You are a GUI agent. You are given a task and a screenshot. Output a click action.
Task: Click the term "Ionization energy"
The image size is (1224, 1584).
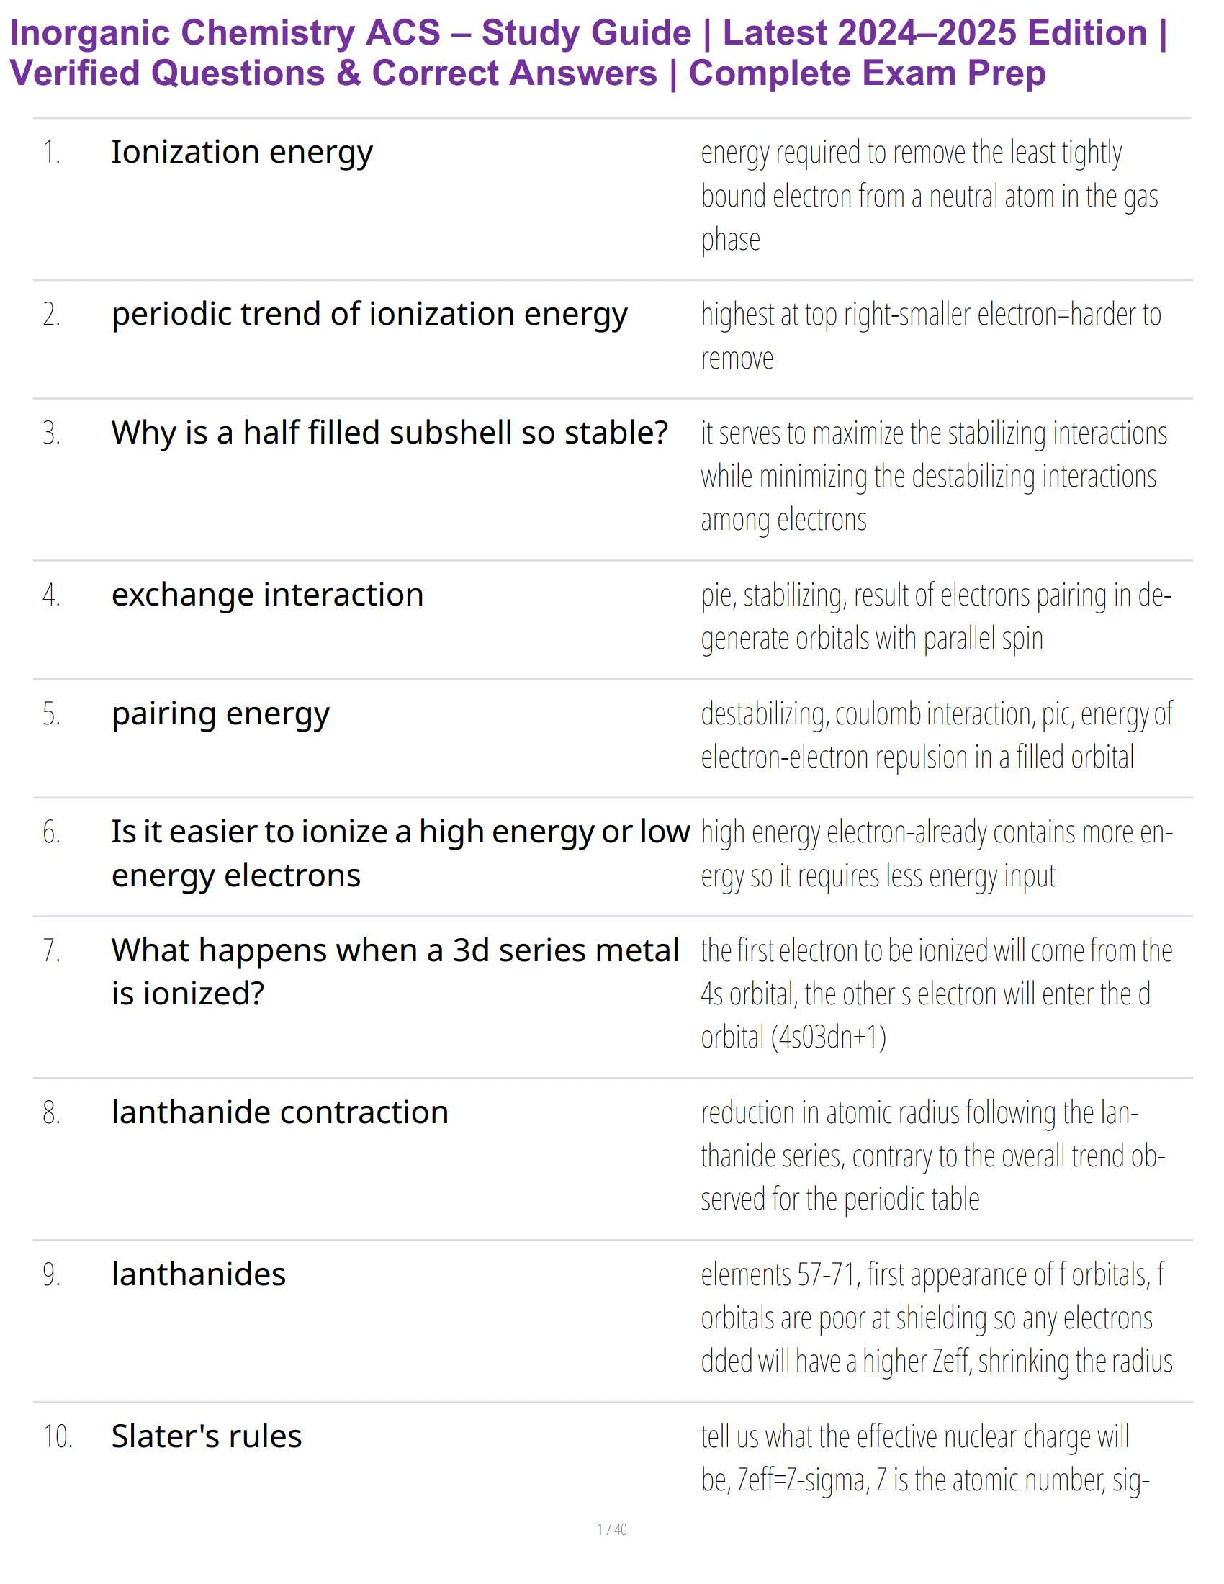[x=242, y=152]
